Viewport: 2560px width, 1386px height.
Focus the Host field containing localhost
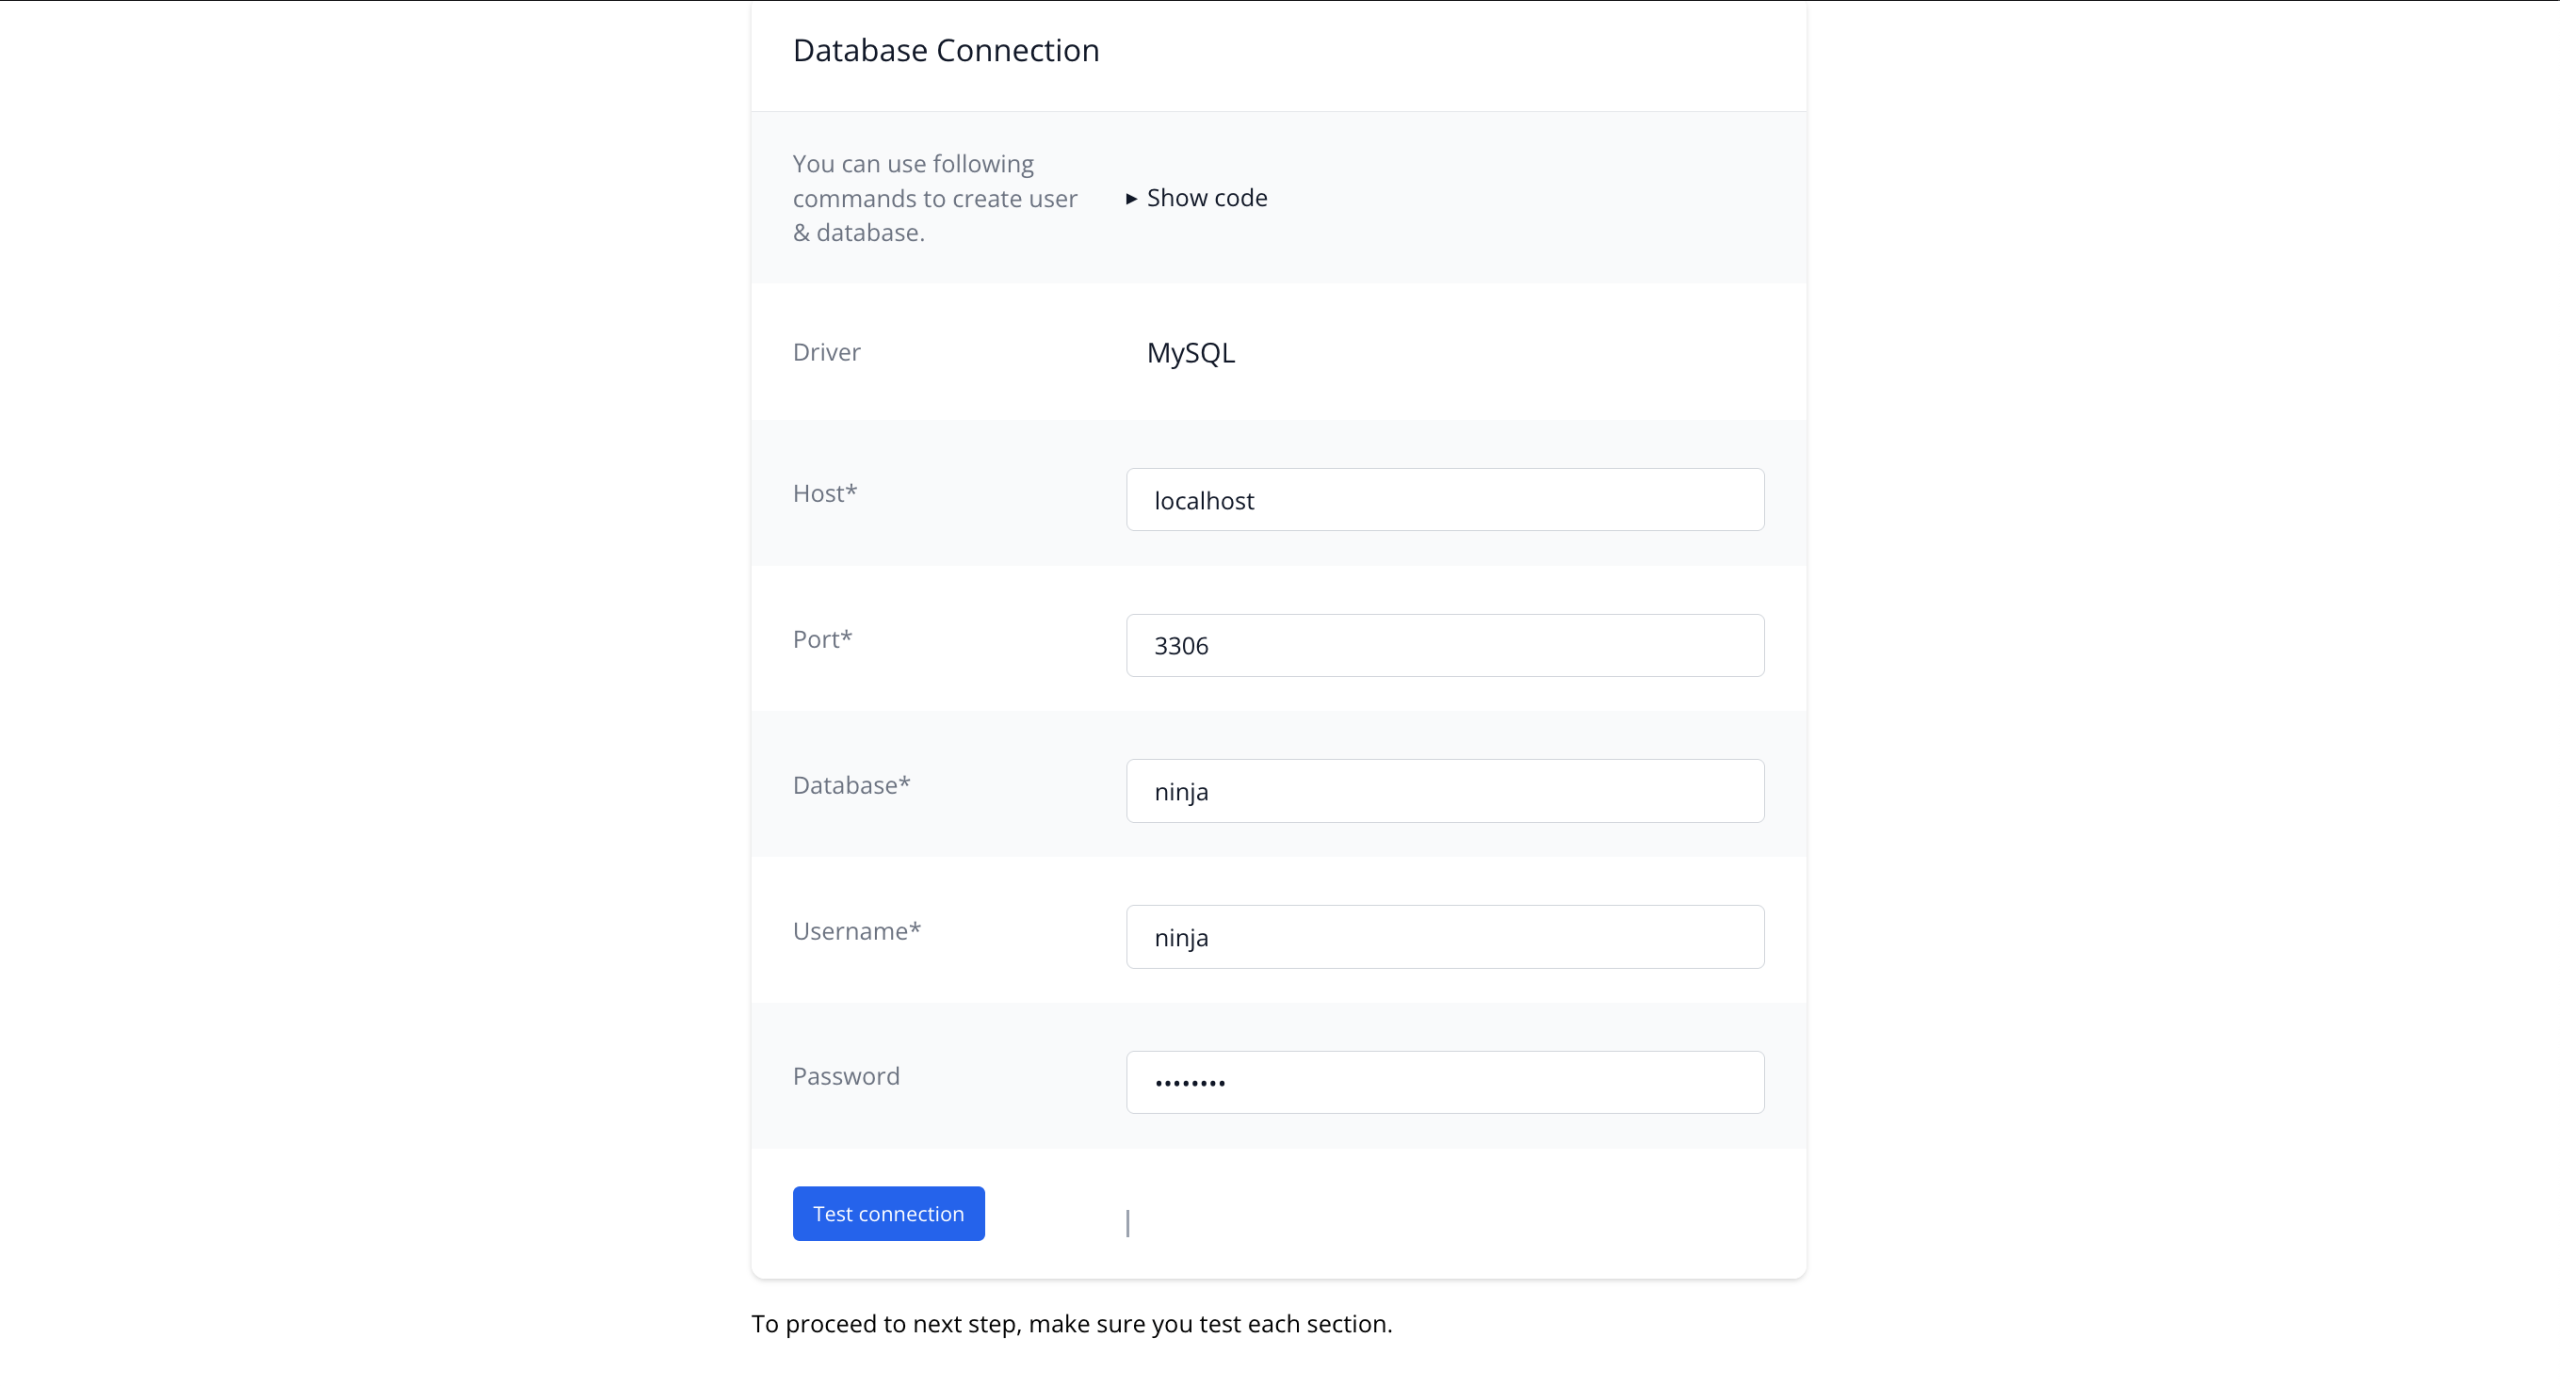tap(1444, 500)
